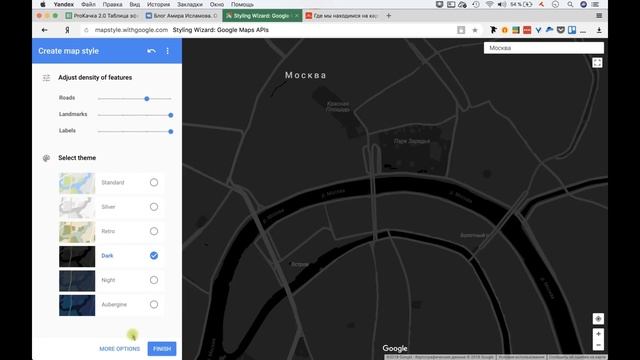Click the Aubergine theme thumbnail
This screenshot has width=640, height=360.
click(x=77, y=305)
